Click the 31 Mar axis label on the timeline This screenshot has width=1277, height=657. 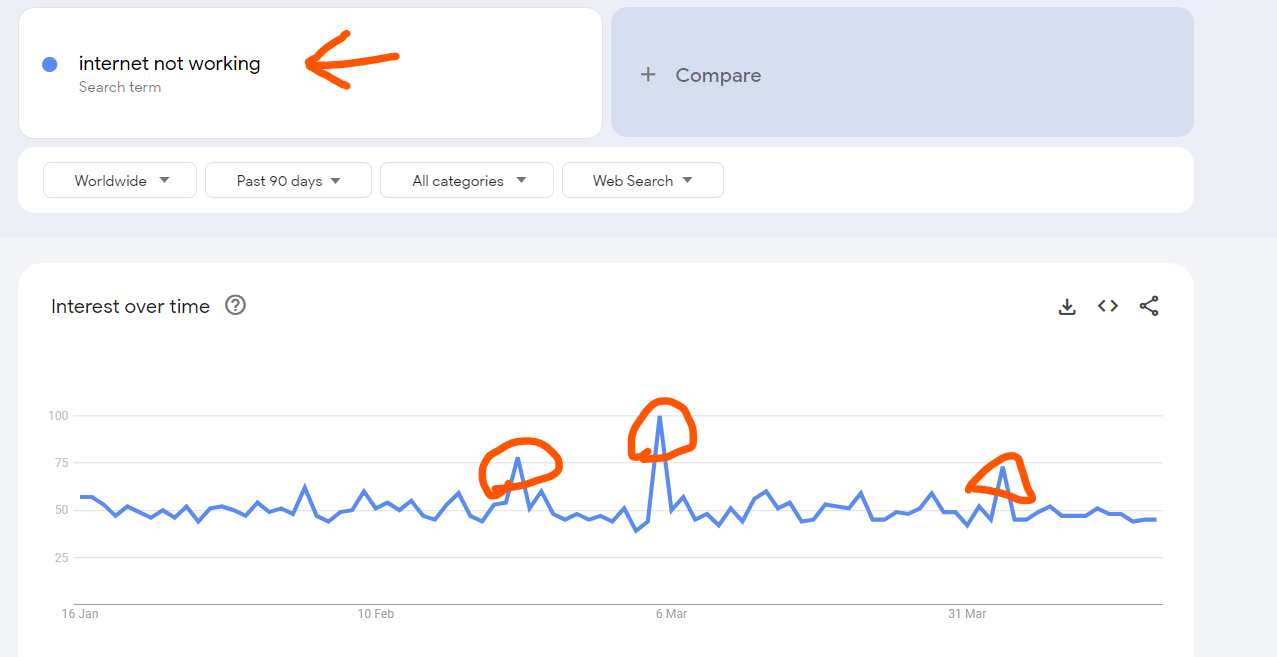coord(967,613)
